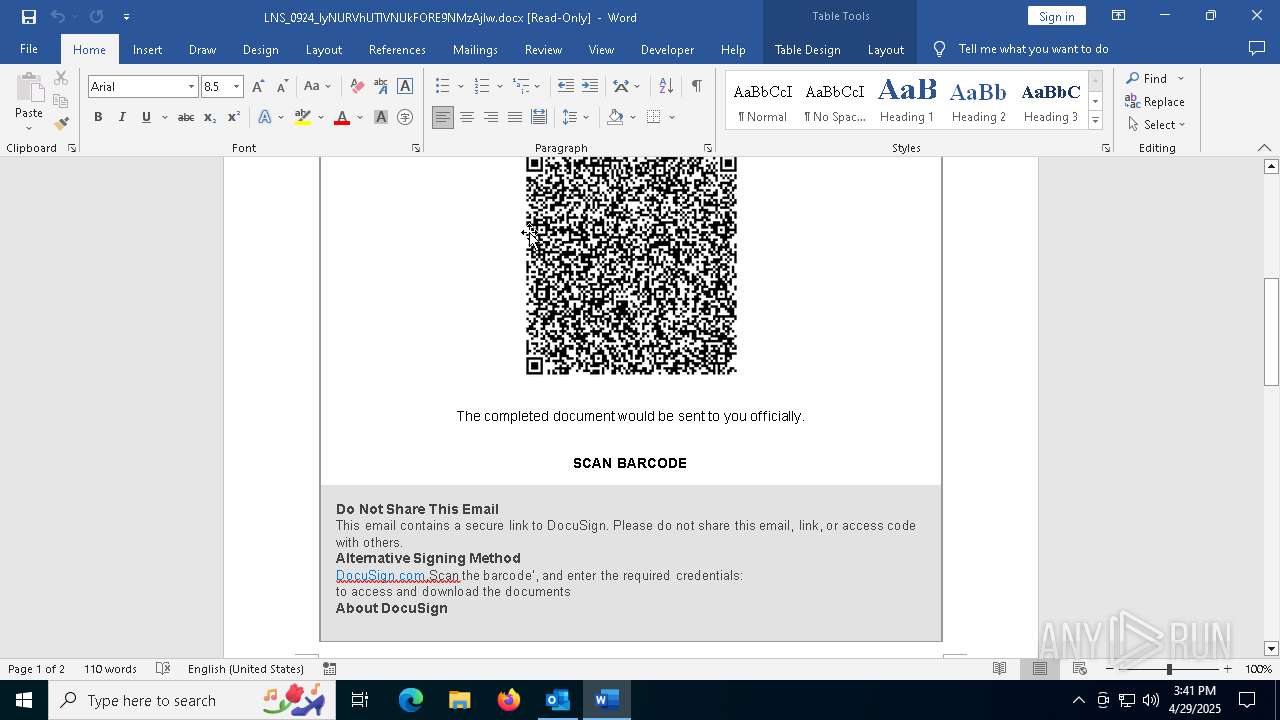
Task: Click Replace in the Editing group
Action: click(1155, 101)
